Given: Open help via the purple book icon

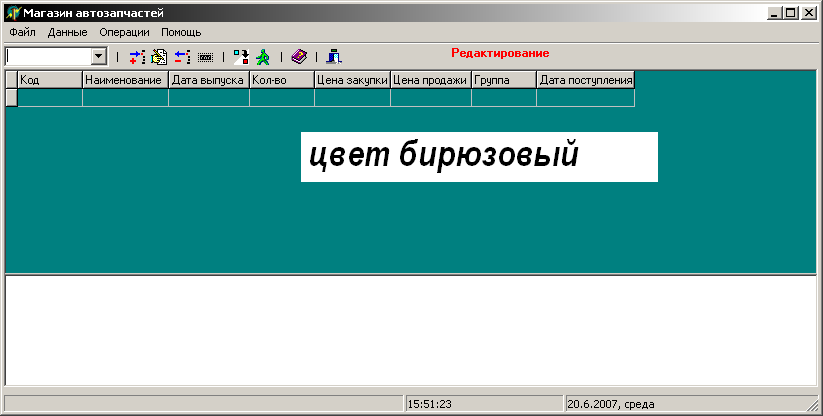Looking at the screenshot, I should tap(299, 56).
